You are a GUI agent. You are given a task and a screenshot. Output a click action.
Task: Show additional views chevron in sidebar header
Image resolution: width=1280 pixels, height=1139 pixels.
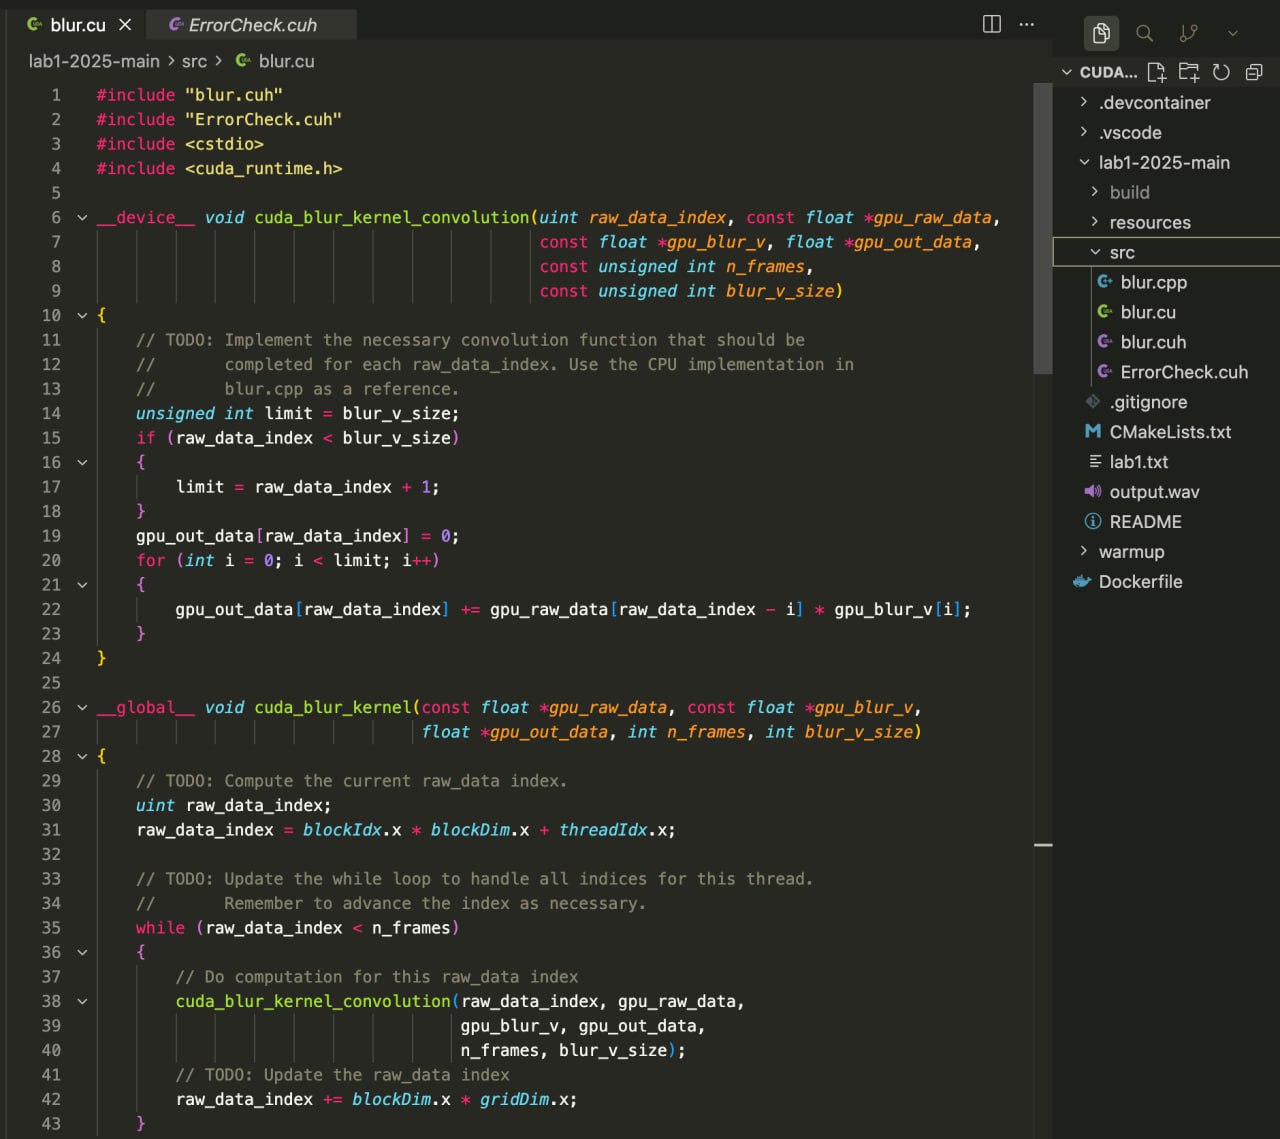[x=1233, y=33]
